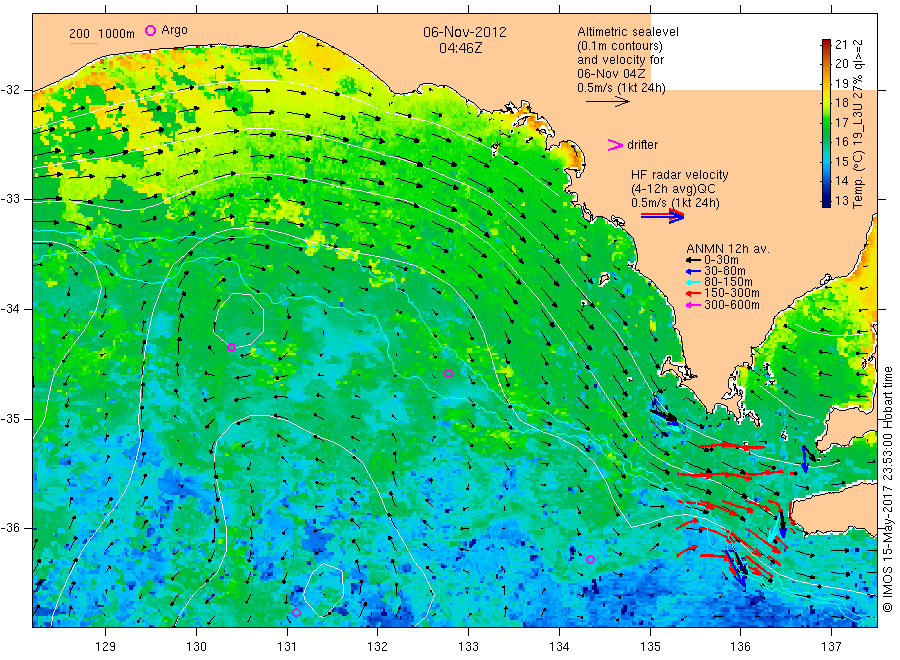Click the 16 tick label on the colorbar
Image resolution: width=900 pixels, height=660 pixels.
pos(841,142)
